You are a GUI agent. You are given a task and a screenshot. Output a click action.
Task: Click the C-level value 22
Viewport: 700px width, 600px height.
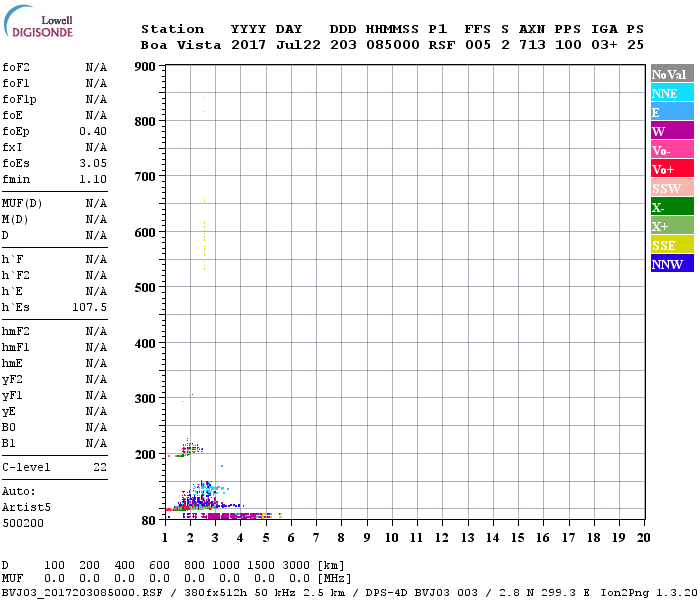point(100,467)
